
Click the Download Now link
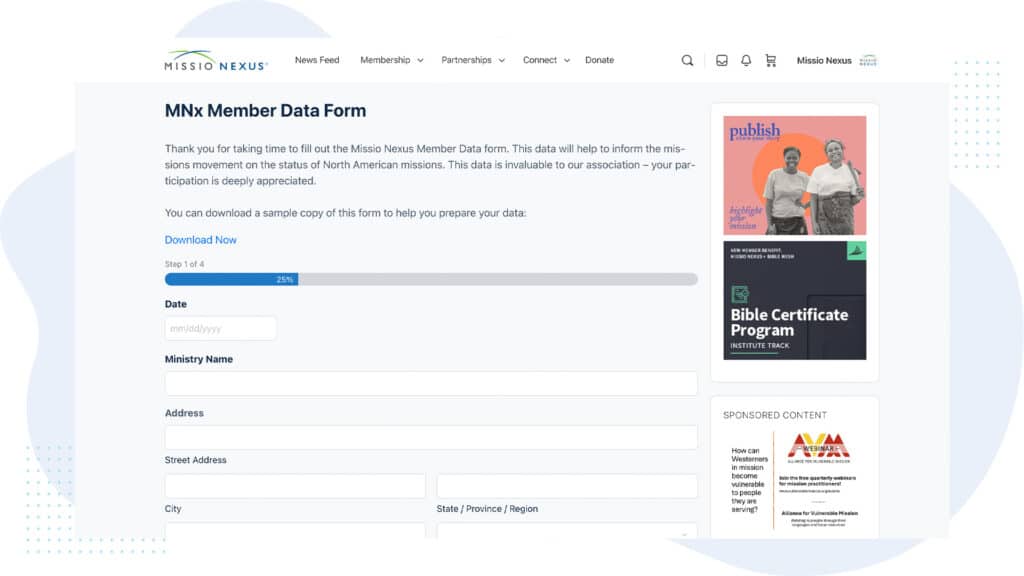[x=201, y=240]
